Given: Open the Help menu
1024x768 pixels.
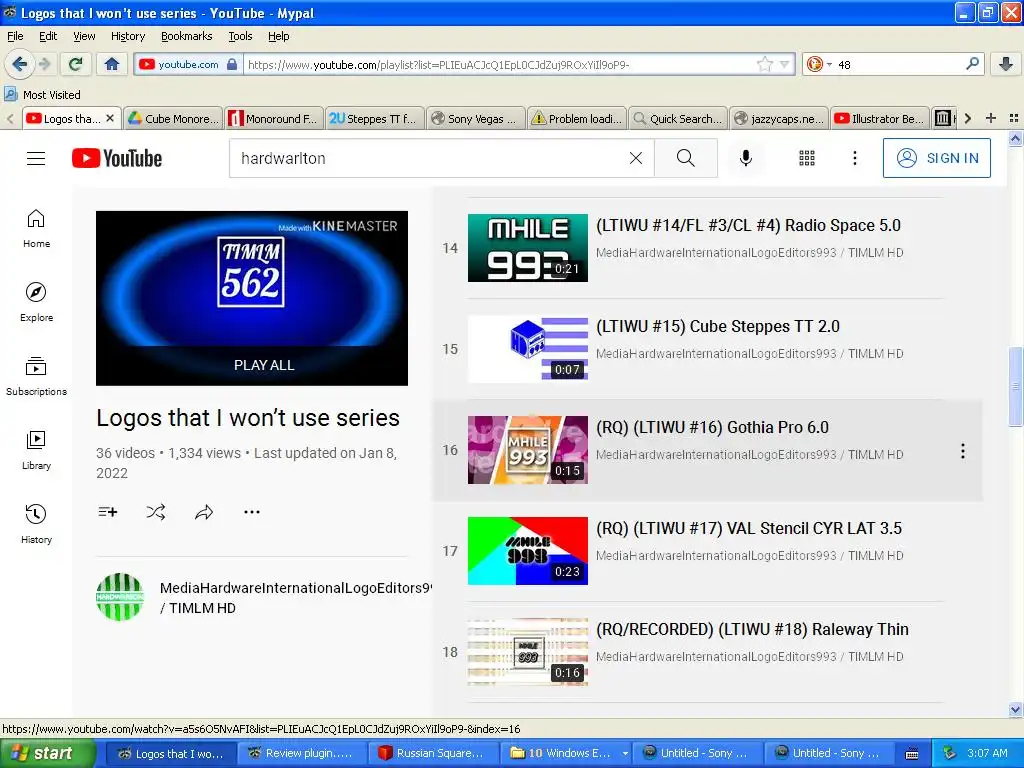Looking at the screenshot, I should tap(279, 36).
